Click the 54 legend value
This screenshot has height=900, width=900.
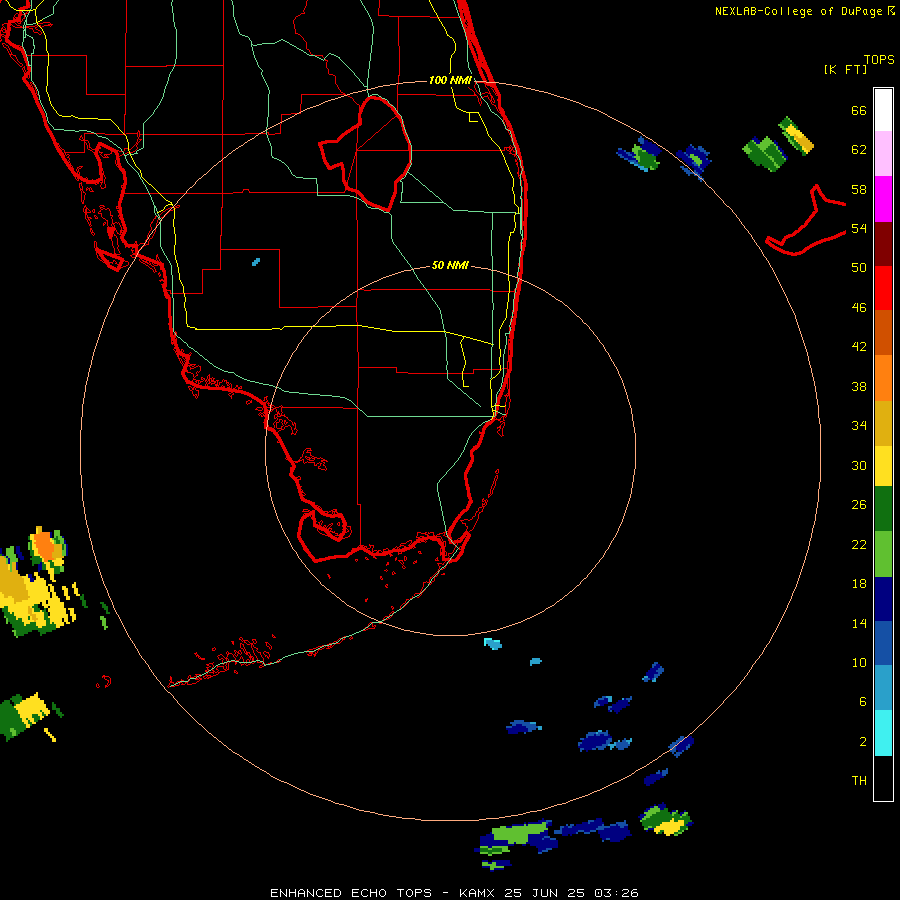(859, 228)
